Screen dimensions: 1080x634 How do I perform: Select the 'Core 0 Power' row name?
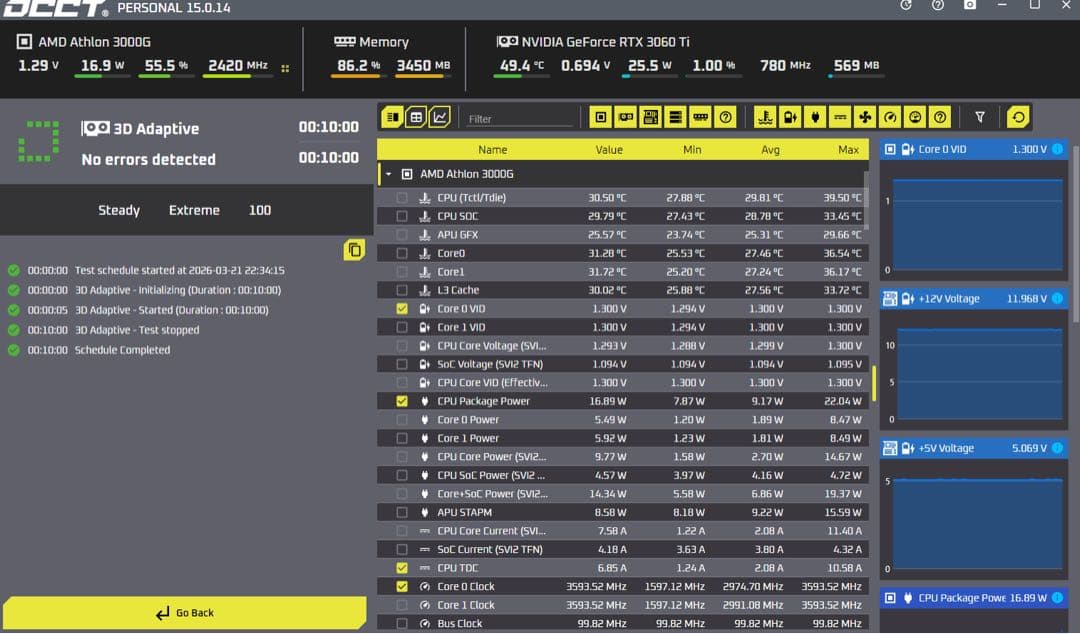point(468,420)
